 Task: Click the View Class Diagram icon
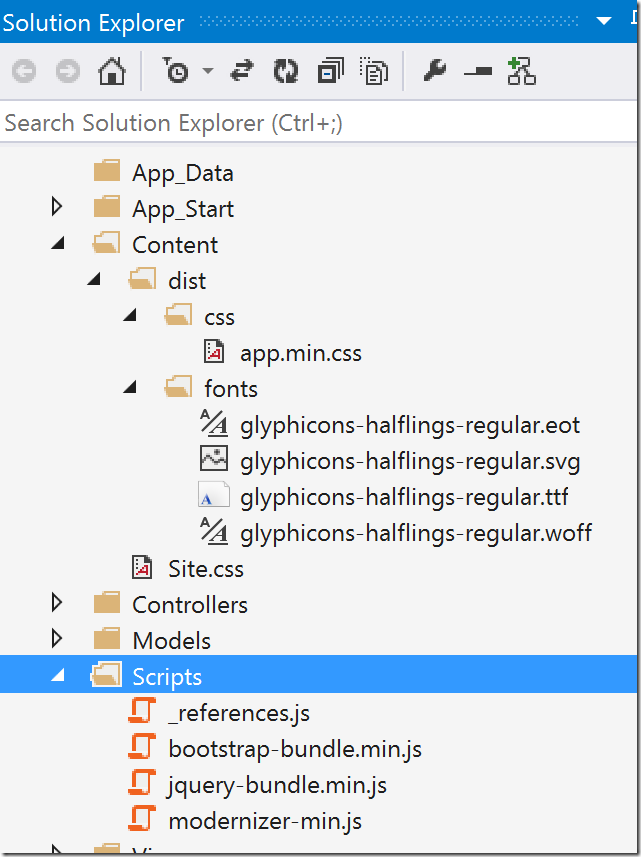(x=521, y=71)
